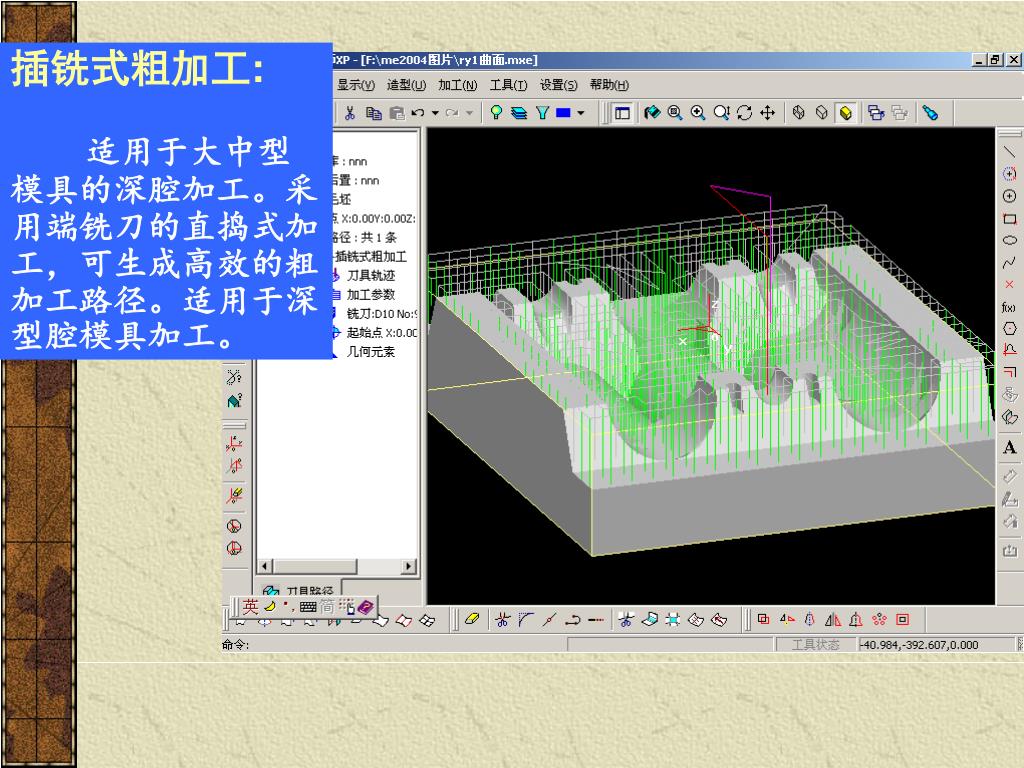The width and height of the screenshot is (1024, 768).
Task: Select 刀具轨迹 in the tree
Action: click(370, 276)
